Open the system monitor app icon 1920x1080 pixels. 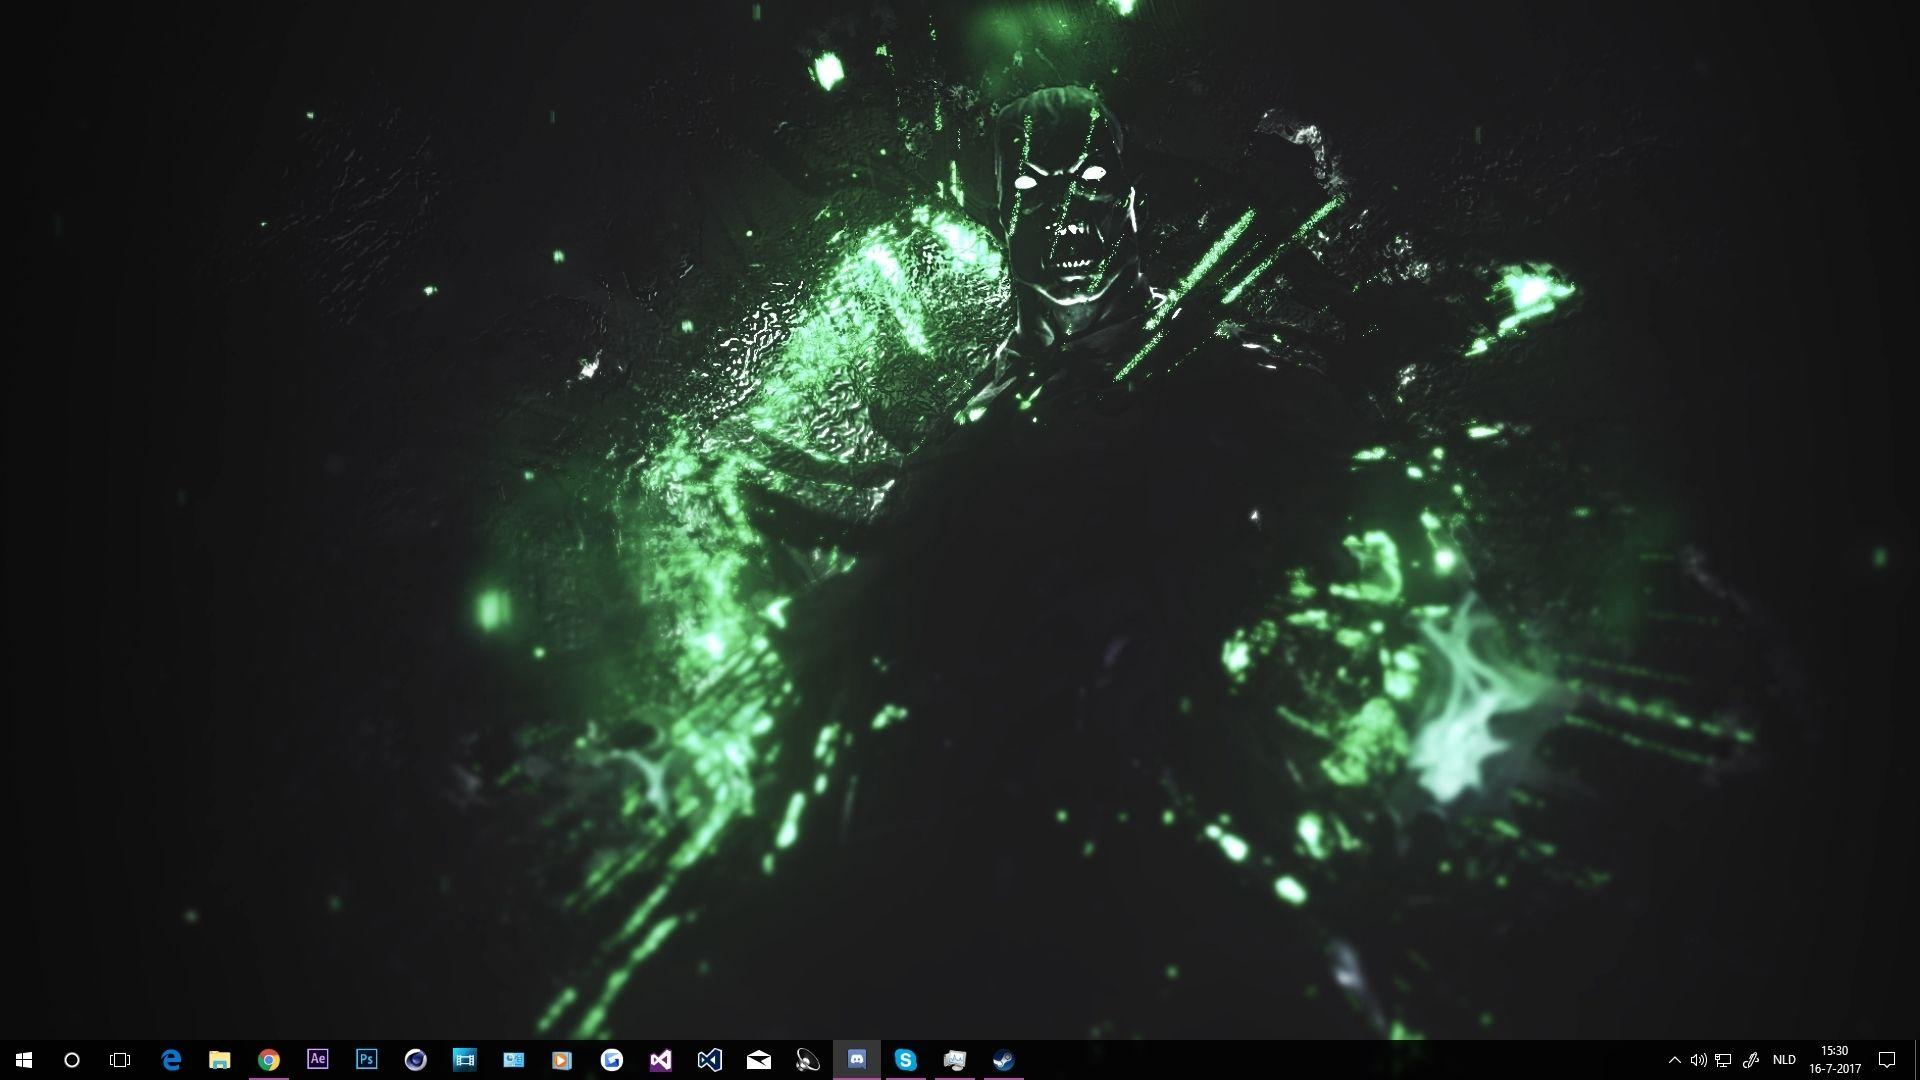955,1060
